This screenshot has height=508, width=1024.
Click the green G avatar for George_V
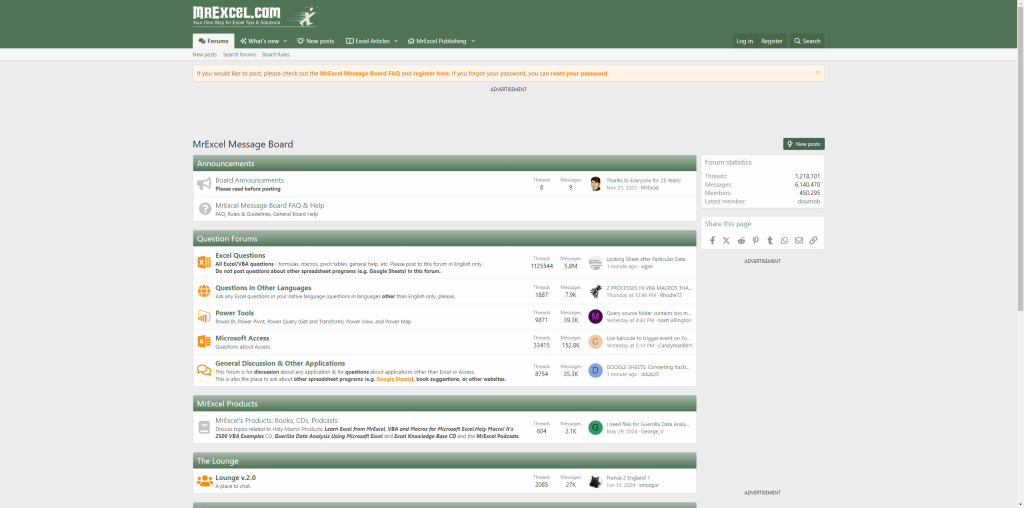595,428
